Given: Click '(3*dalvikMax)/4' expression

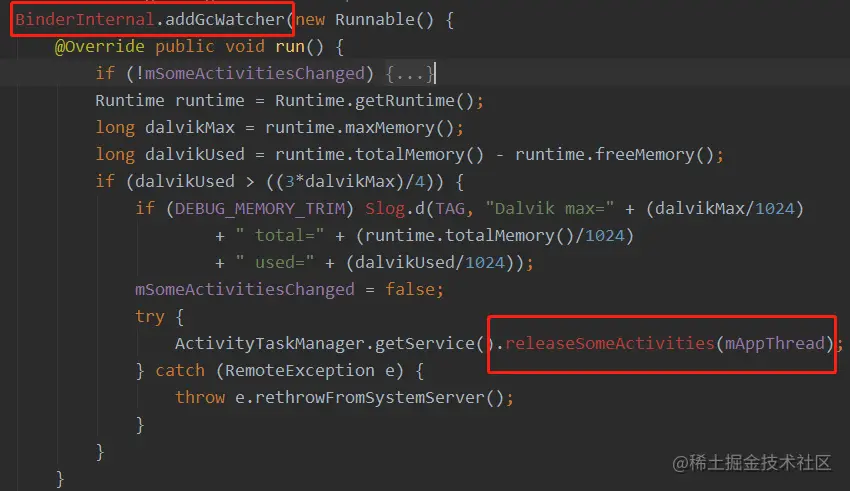Looking at the screenshot, I should tap(350, 182).
